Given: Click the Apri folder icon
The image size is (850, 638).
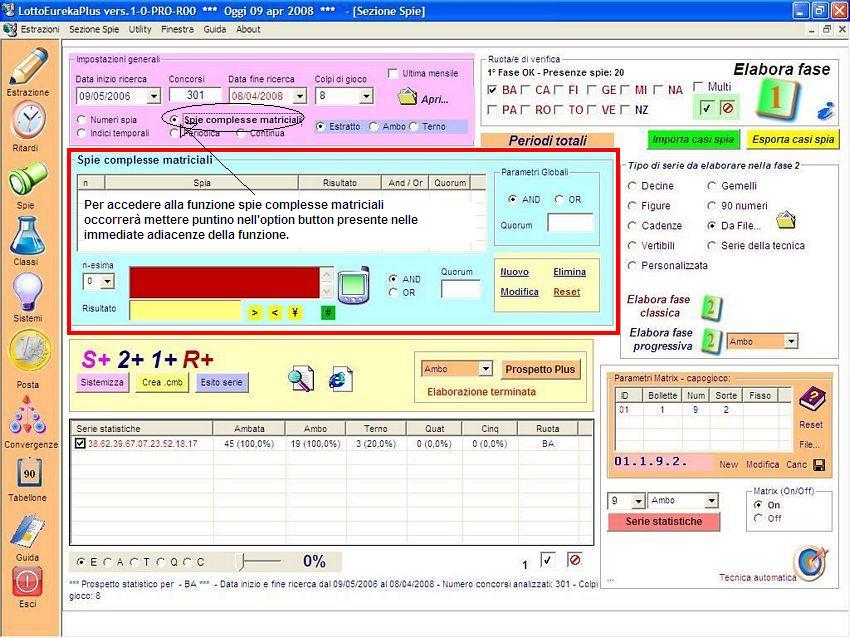Looking at the screenshot, I should point(407,98).
